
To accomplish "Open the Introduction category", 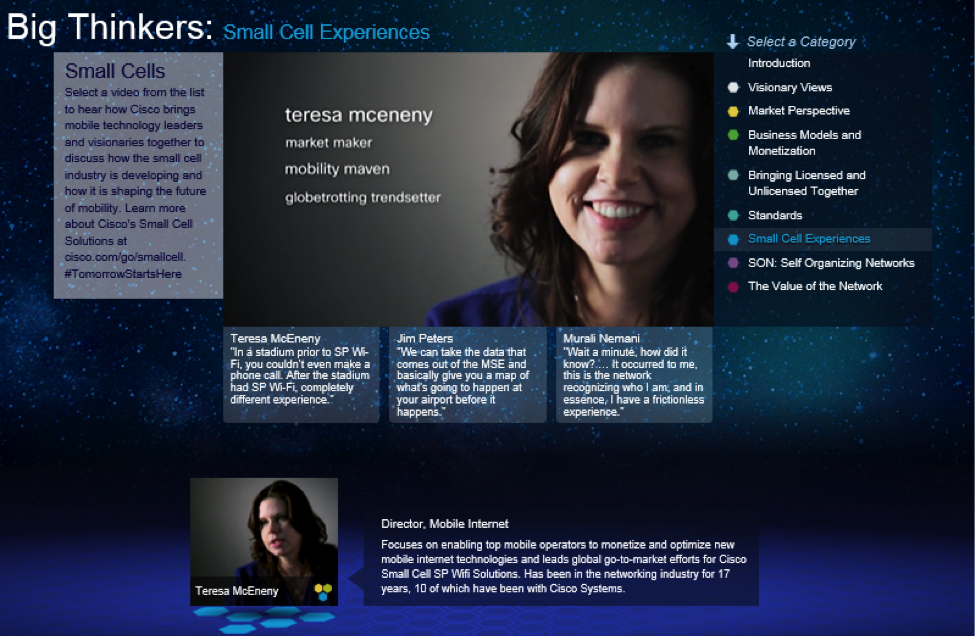I will [779, 63].
